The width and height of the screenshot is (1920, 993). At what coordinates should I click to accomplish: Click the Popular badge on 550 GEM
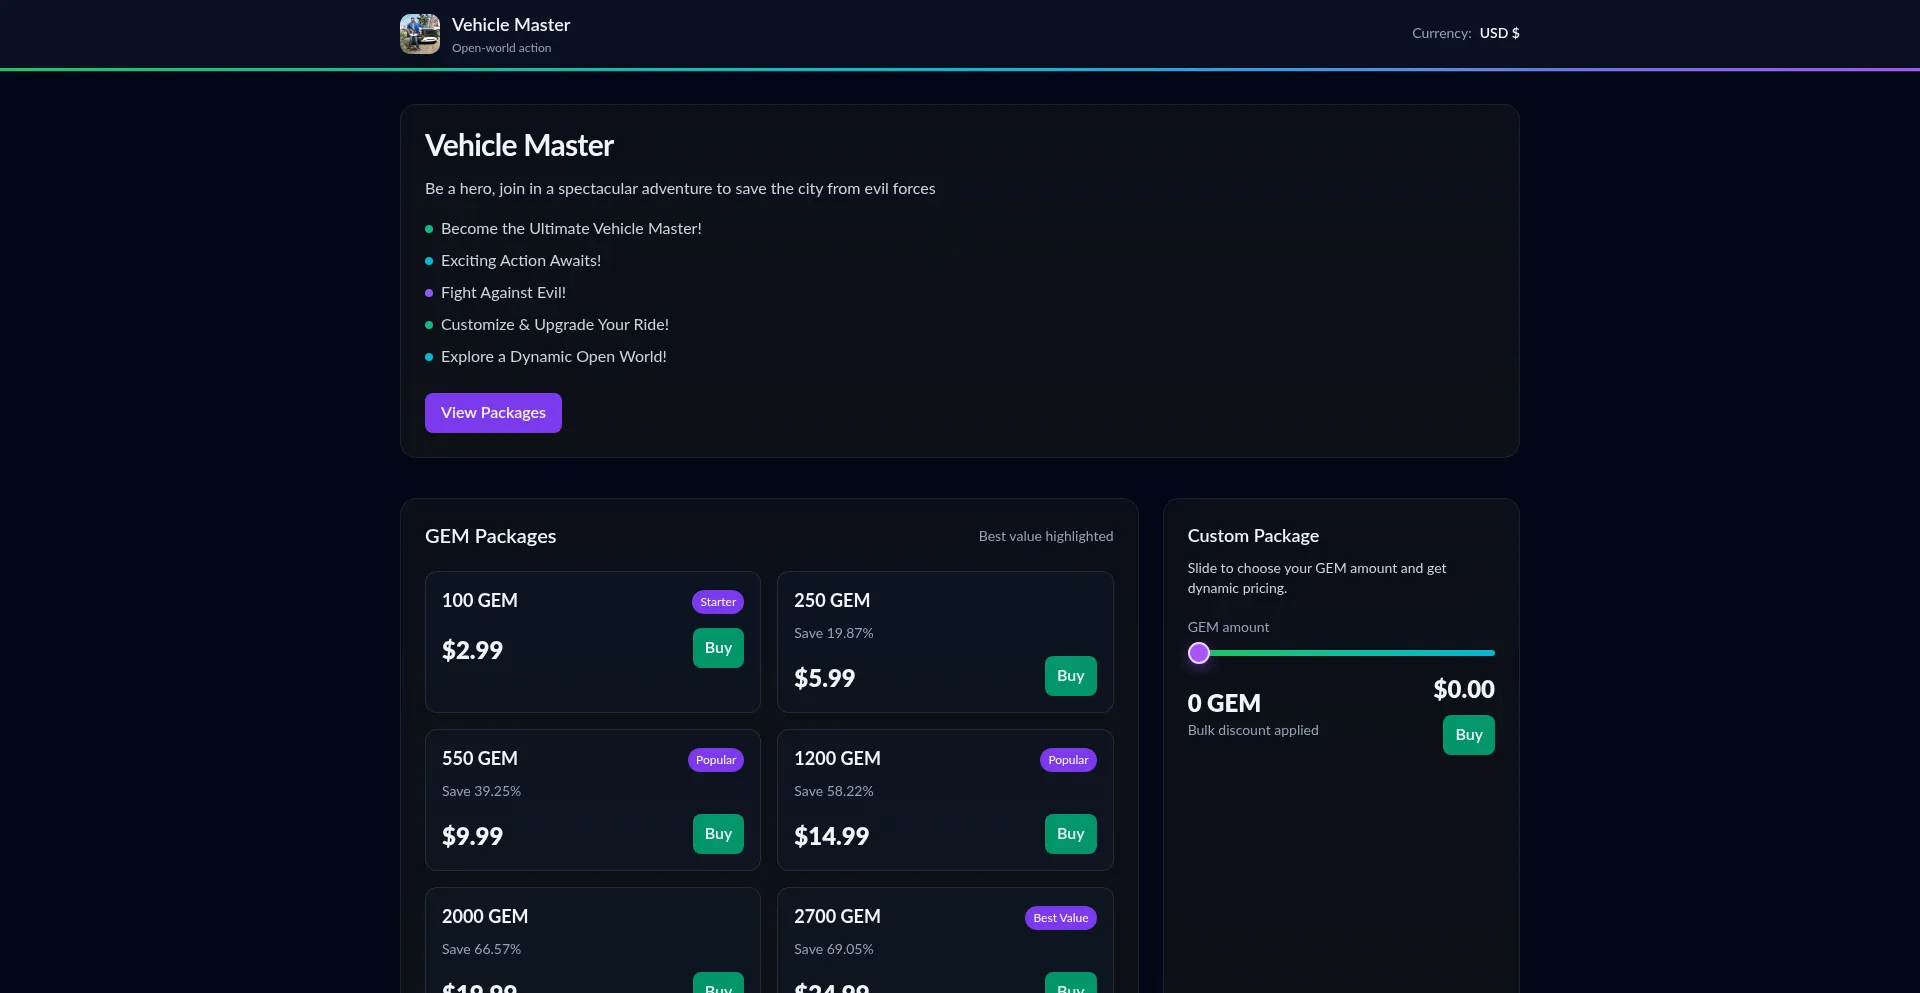[x=715, y=760]
